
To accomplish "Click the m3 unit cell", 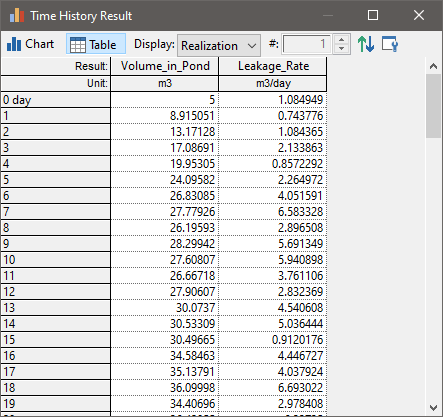I will [165, 83].
